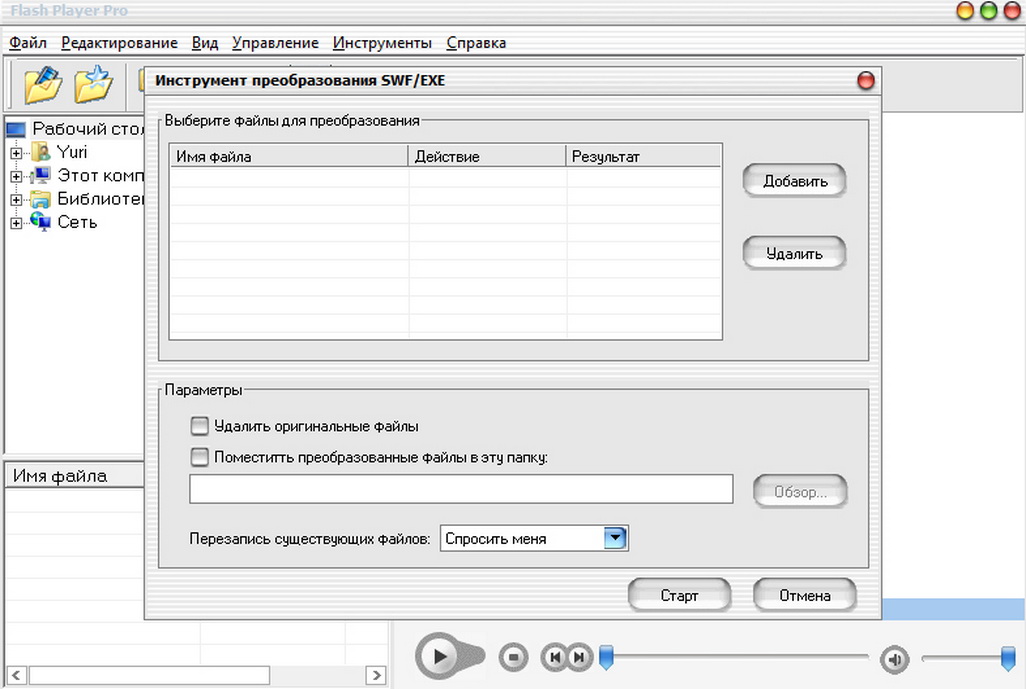Click the Добавить button

click(x=794, y=181)
